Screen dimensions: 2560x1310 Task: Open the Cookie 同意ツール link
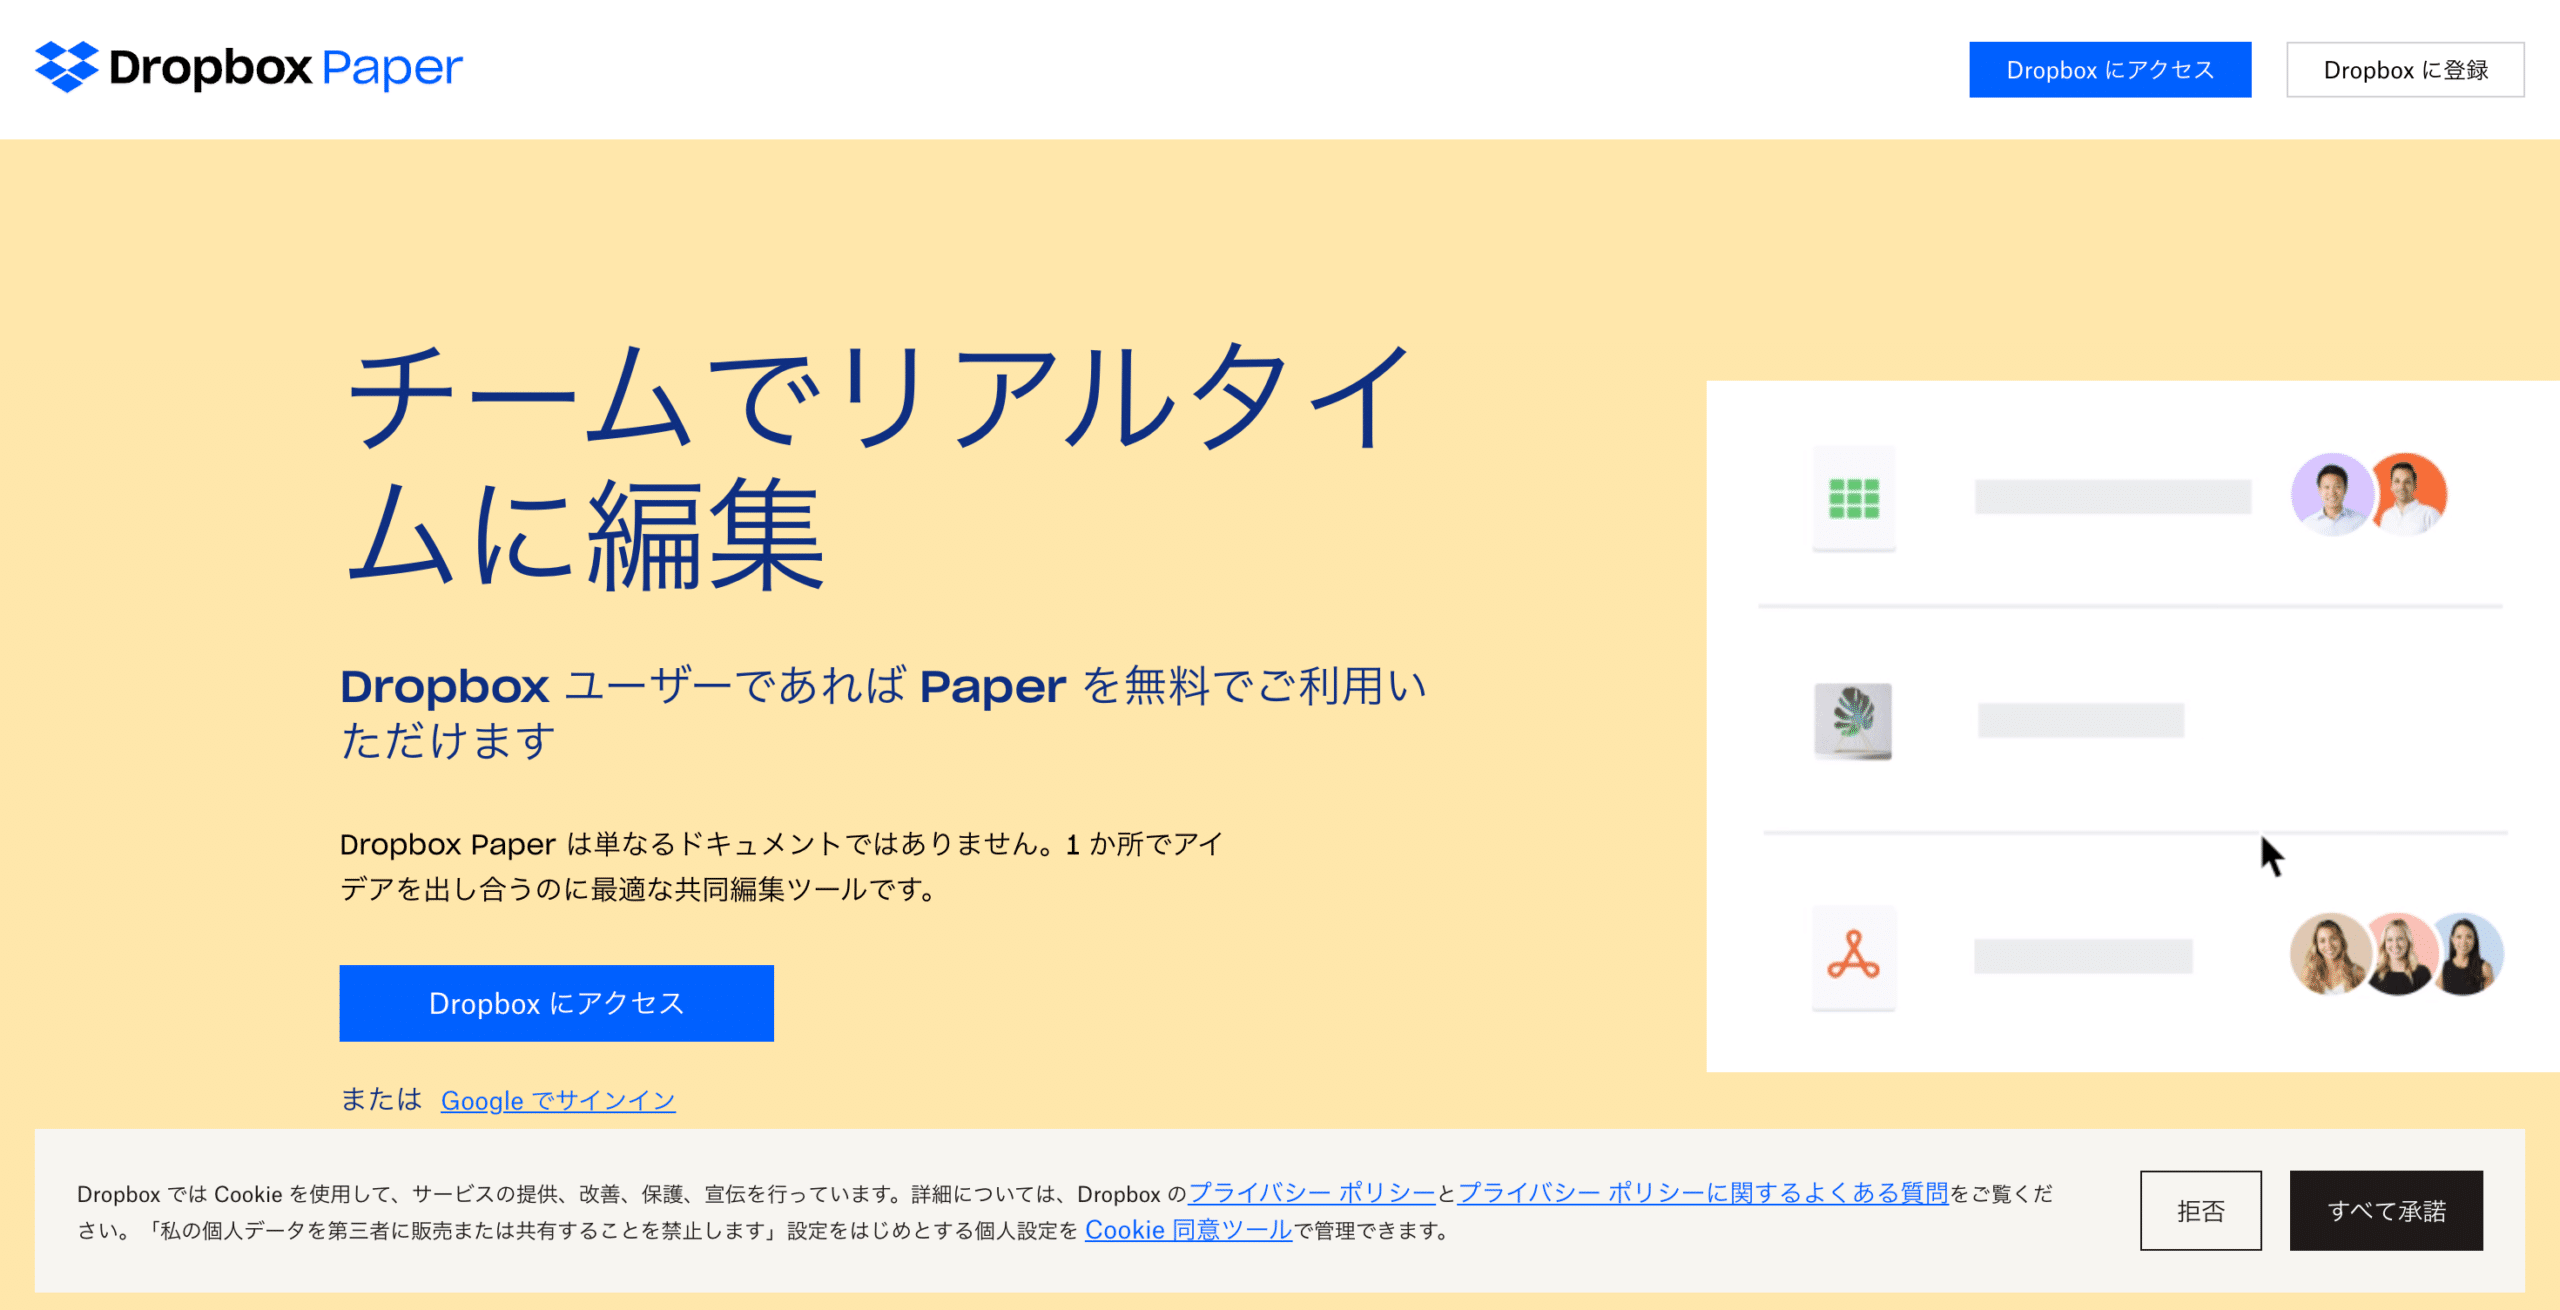click(1188, 1230)
